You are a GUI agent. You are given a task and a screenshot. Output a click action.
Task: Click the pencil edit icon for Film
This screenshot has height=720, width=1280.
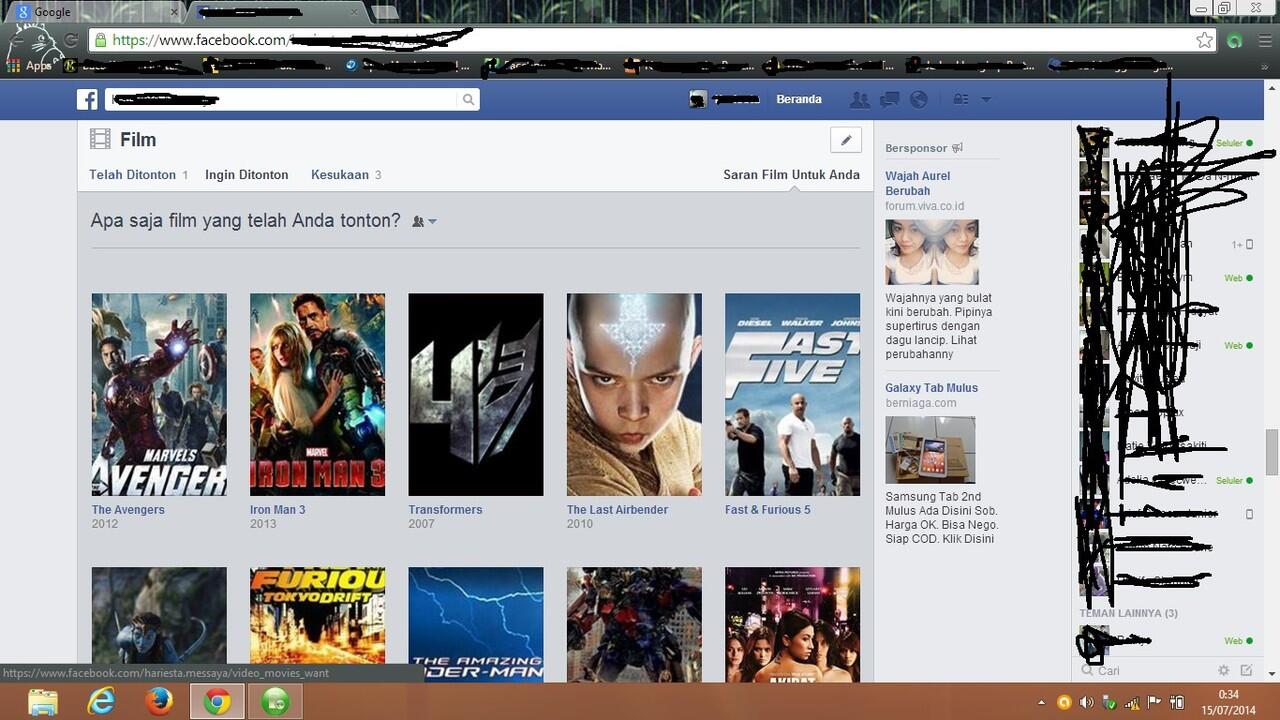tap(845, 140)
